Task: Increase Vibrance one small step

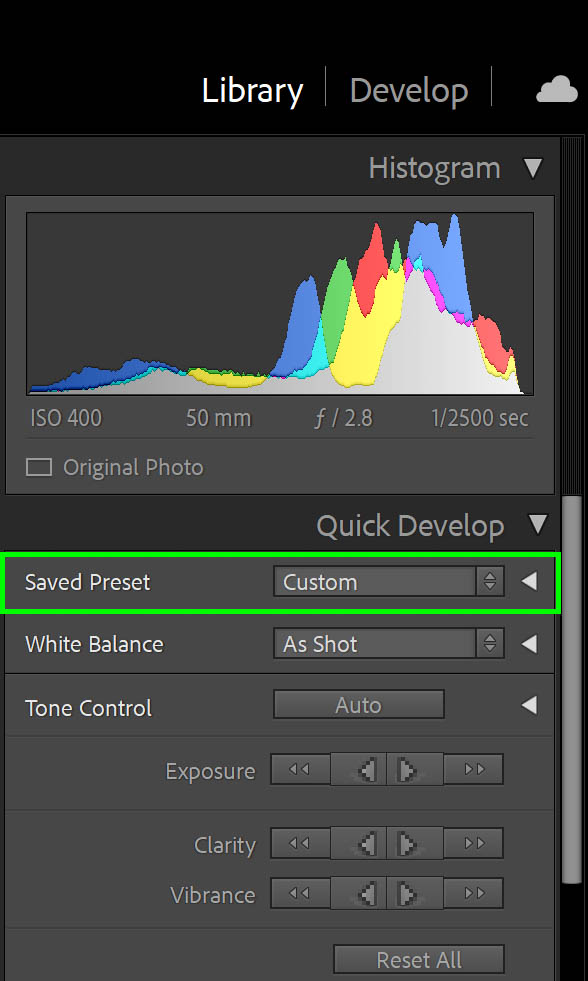Action: [415, 893]
